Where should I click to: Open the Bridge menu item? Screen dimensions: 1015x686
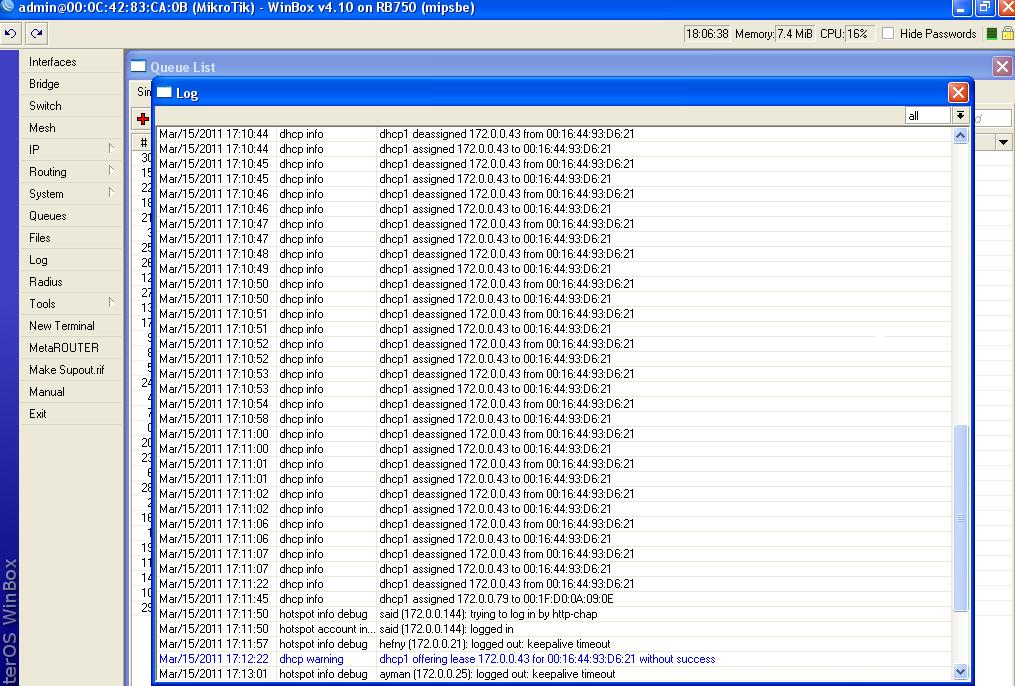coord(71,83)
